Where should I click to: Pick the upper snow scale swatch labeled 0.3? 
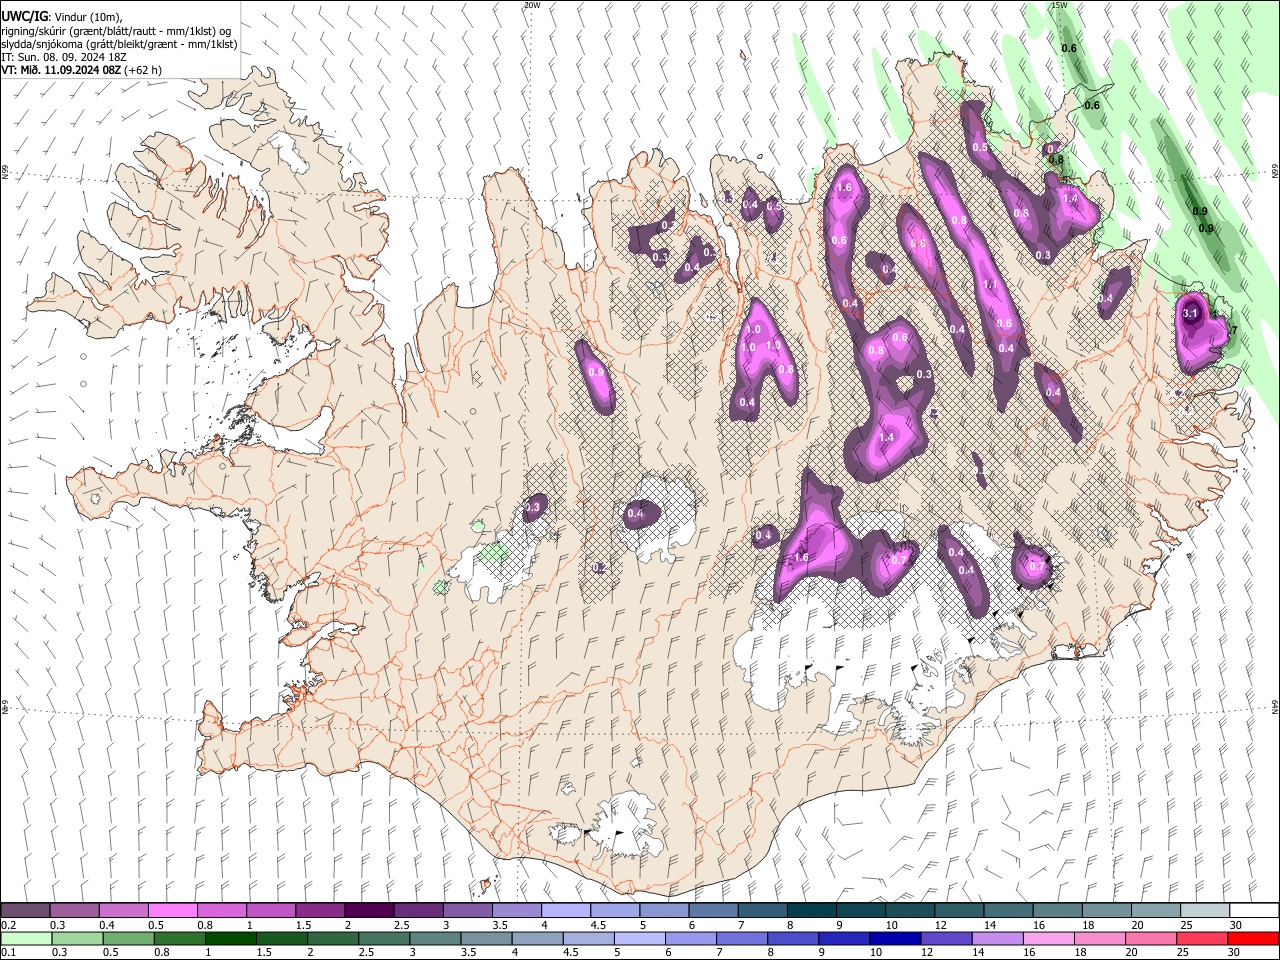(x=74, y=910)
